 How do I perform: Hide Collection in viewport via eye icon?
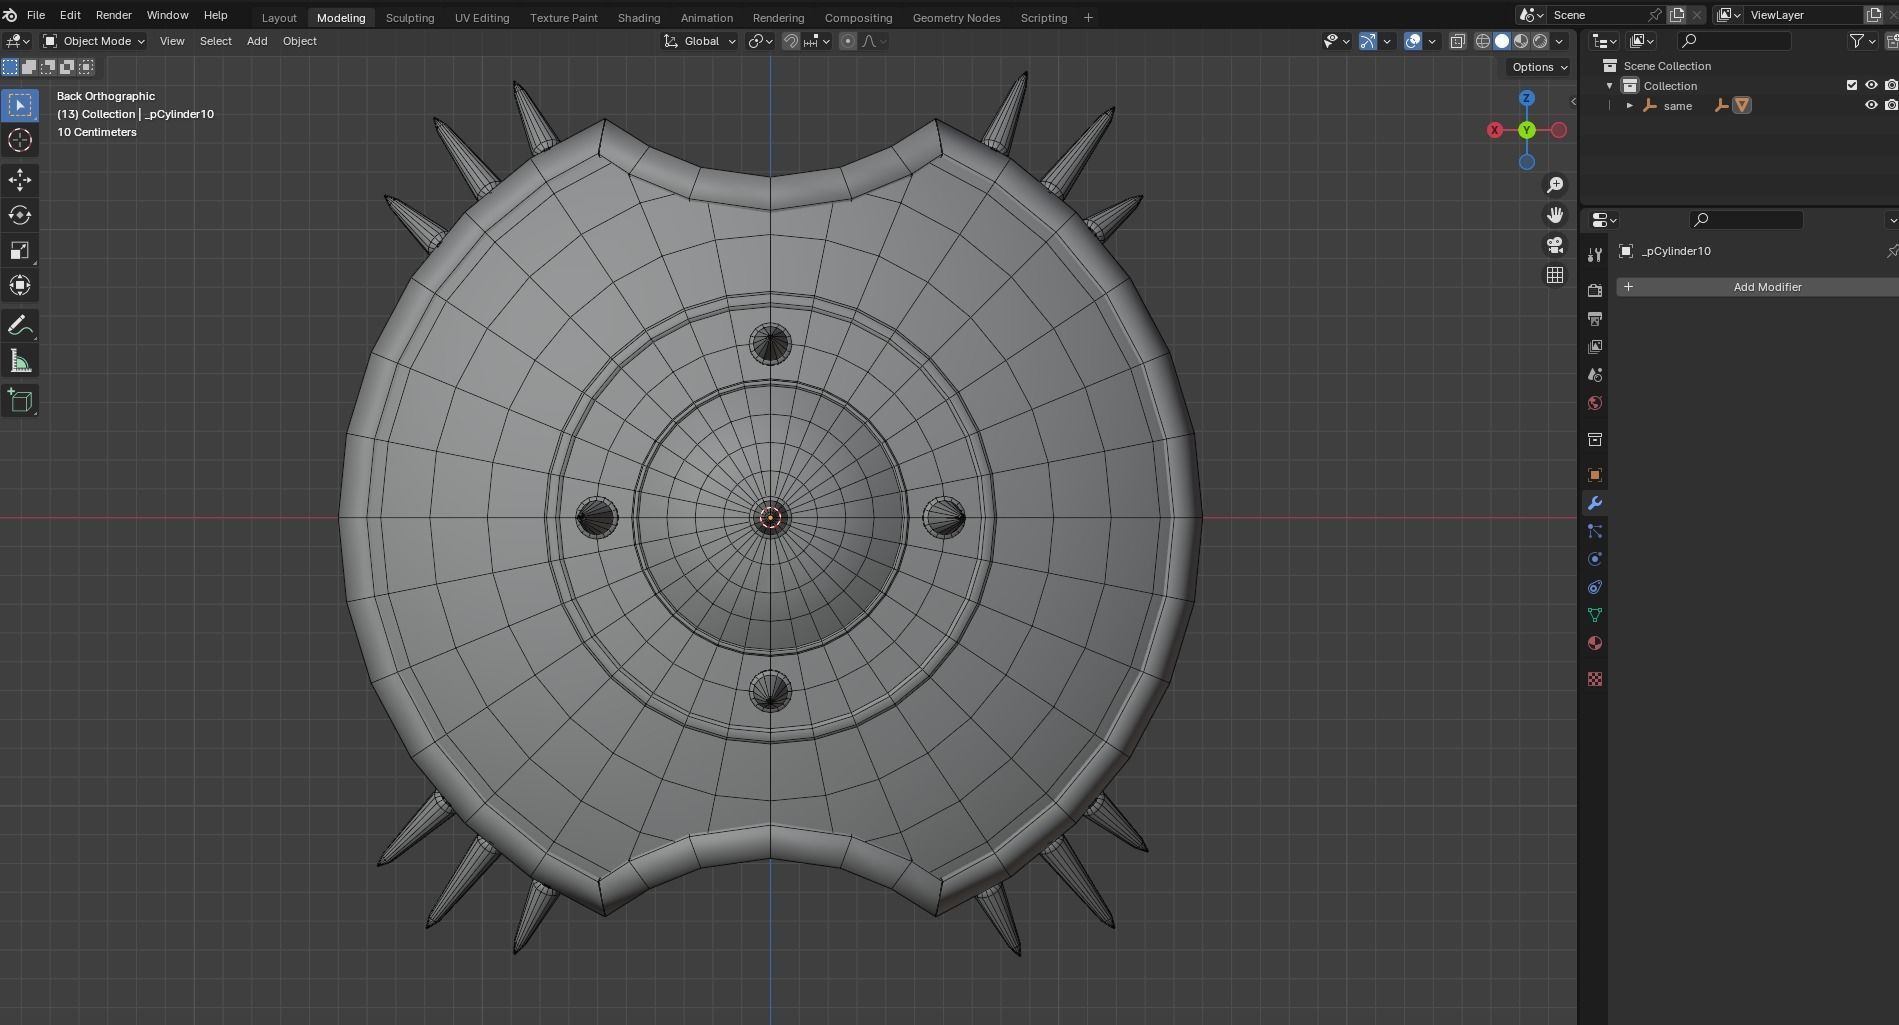(x=1872, y=86)
